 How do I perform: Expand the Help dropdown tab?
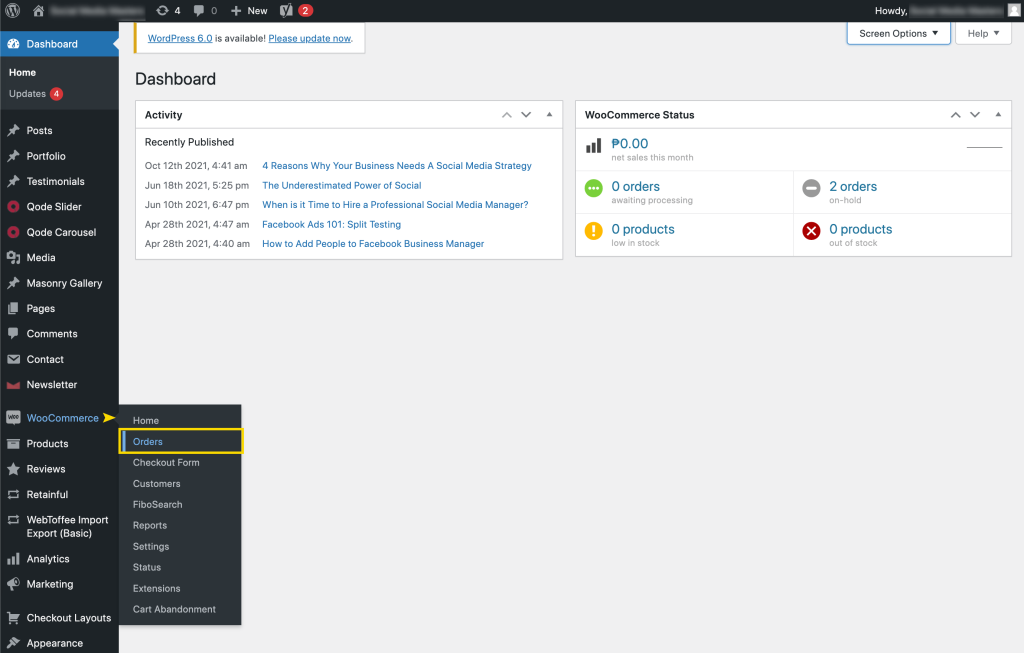[x=983, y=33]
